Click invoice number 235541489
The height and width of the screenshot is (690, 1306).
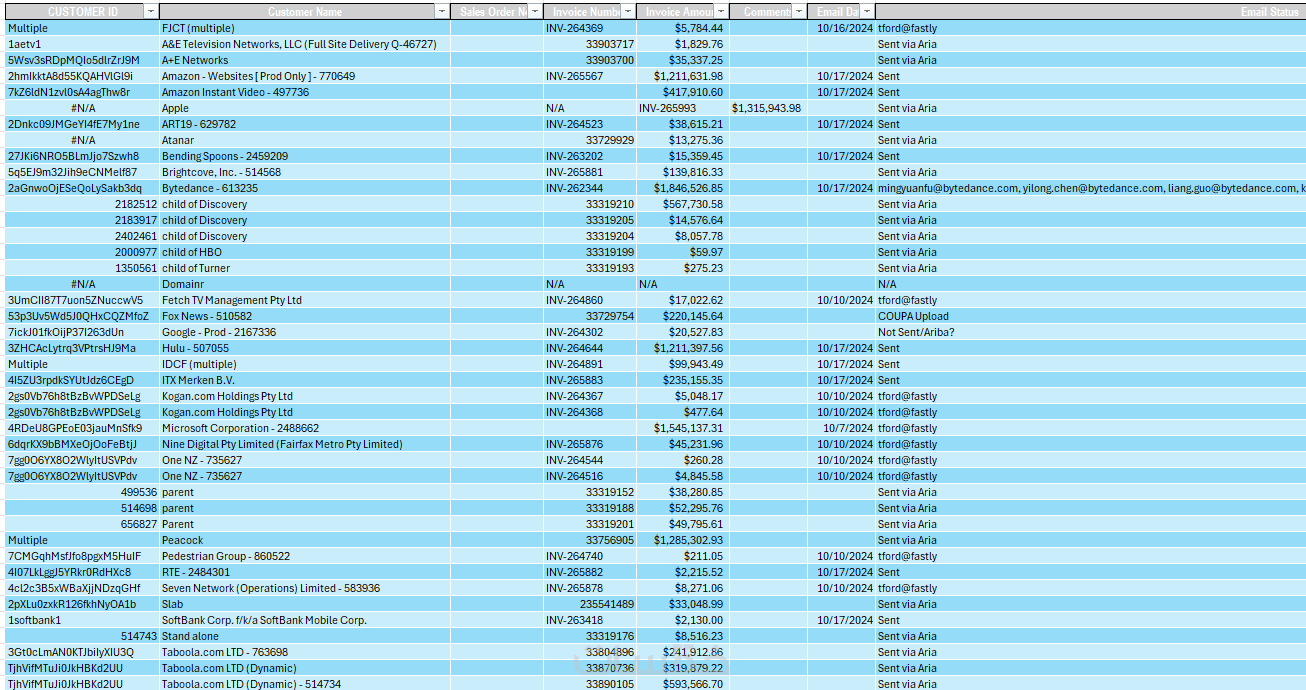pos(590,604)
